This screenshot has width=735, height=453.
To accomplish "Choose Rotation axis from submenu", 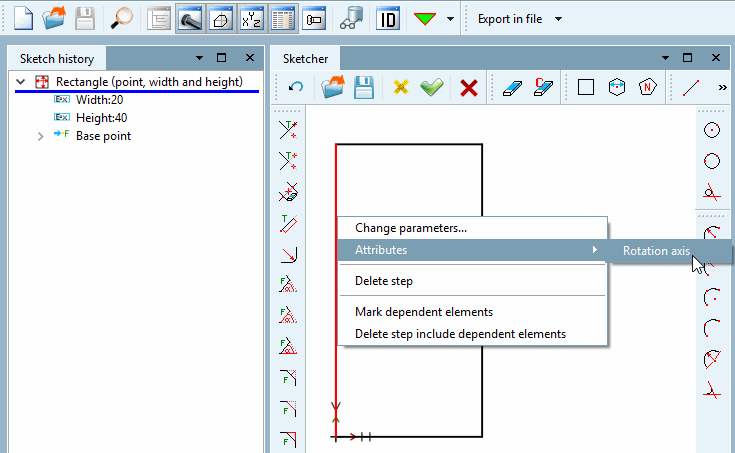I will [656, 251].
